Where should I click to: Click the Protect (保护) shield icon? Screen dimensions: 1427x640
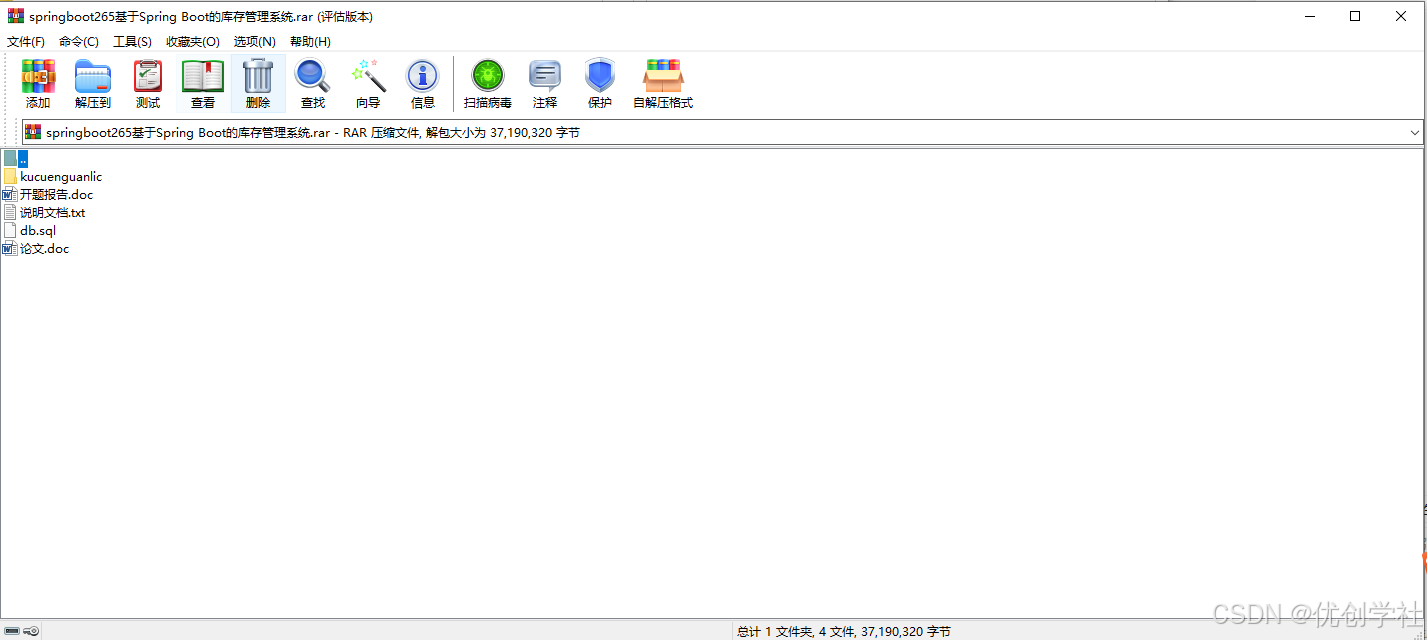coord(600,76)
